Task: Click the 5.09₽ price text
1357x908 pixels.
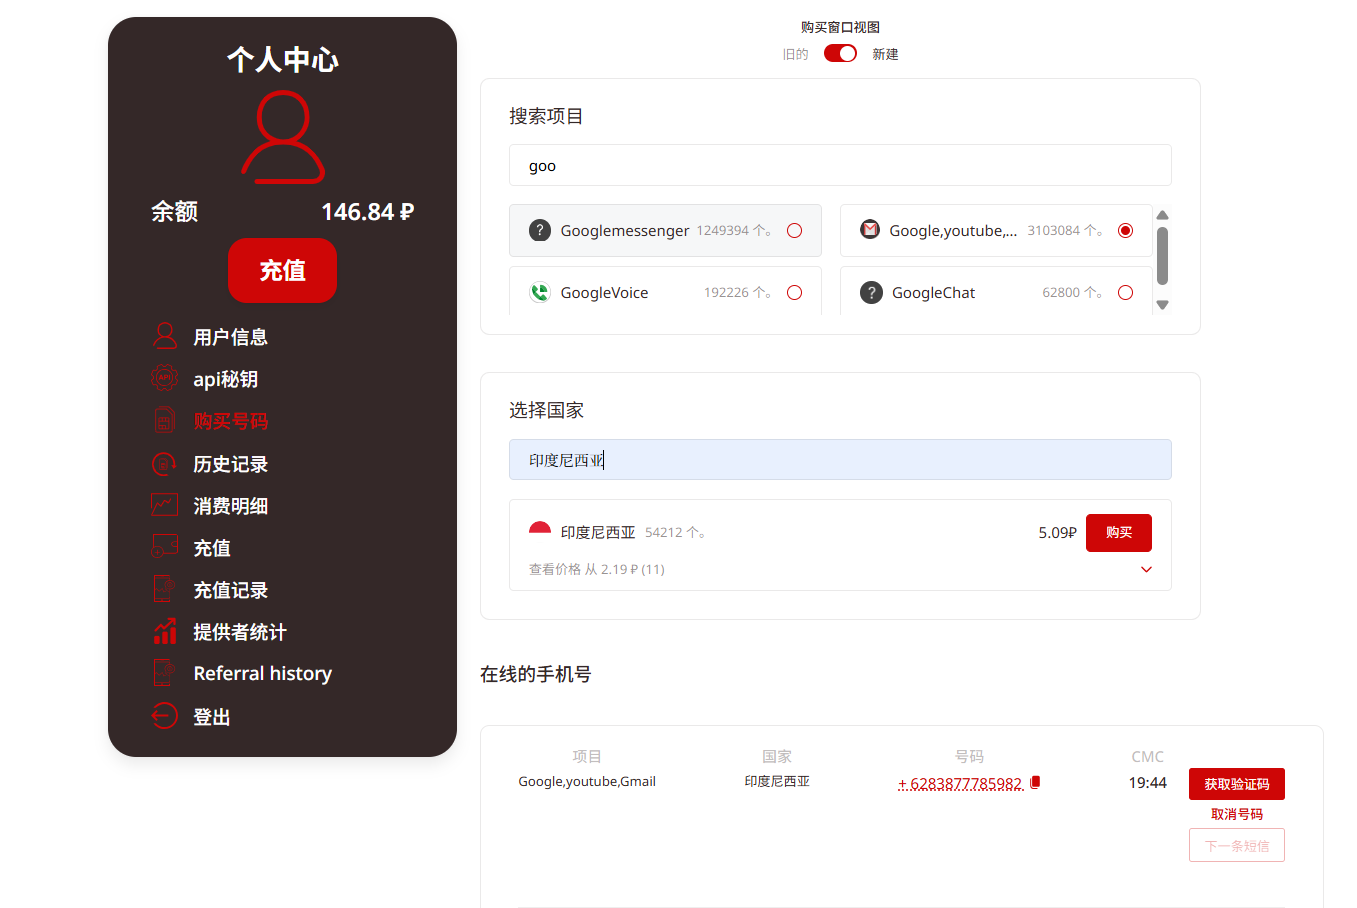Action: pos(1057,533)
